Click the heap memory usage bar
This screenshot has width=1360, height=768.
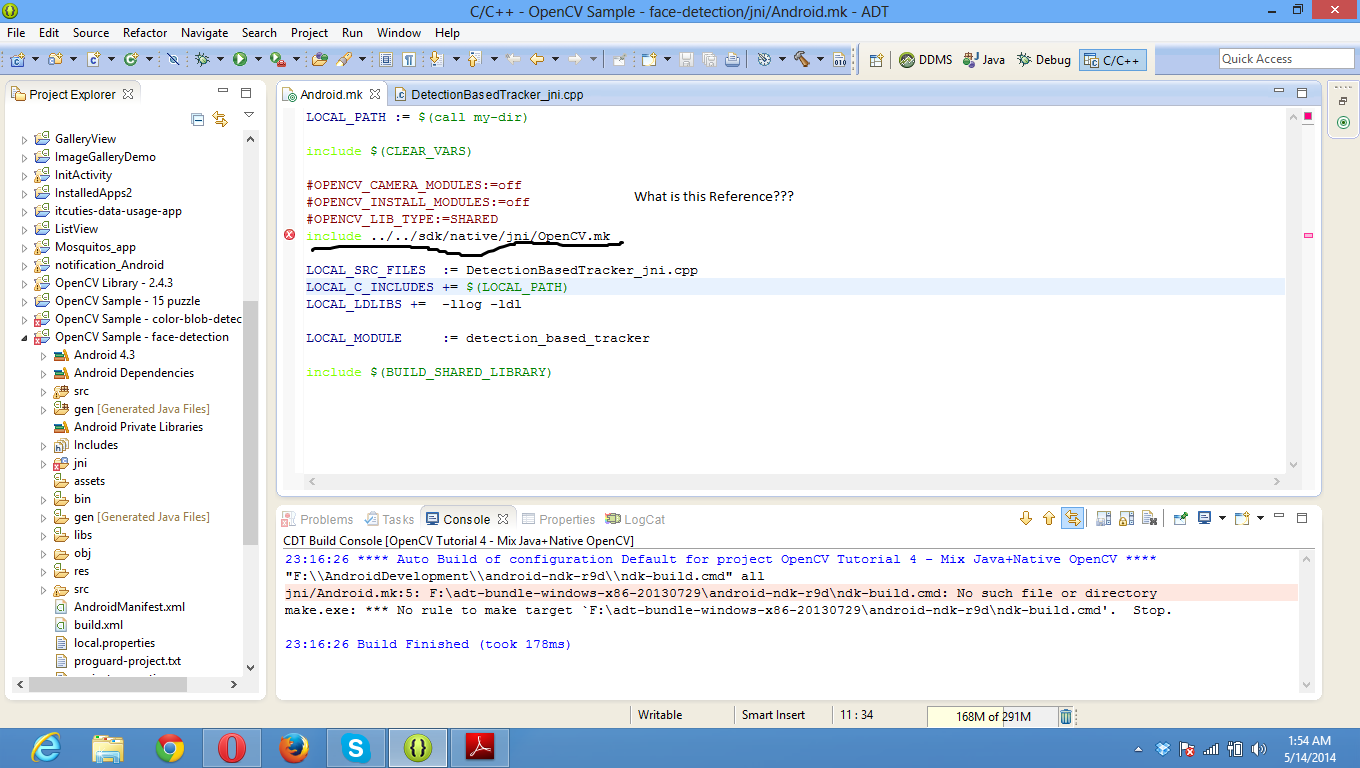click(991, 716)
